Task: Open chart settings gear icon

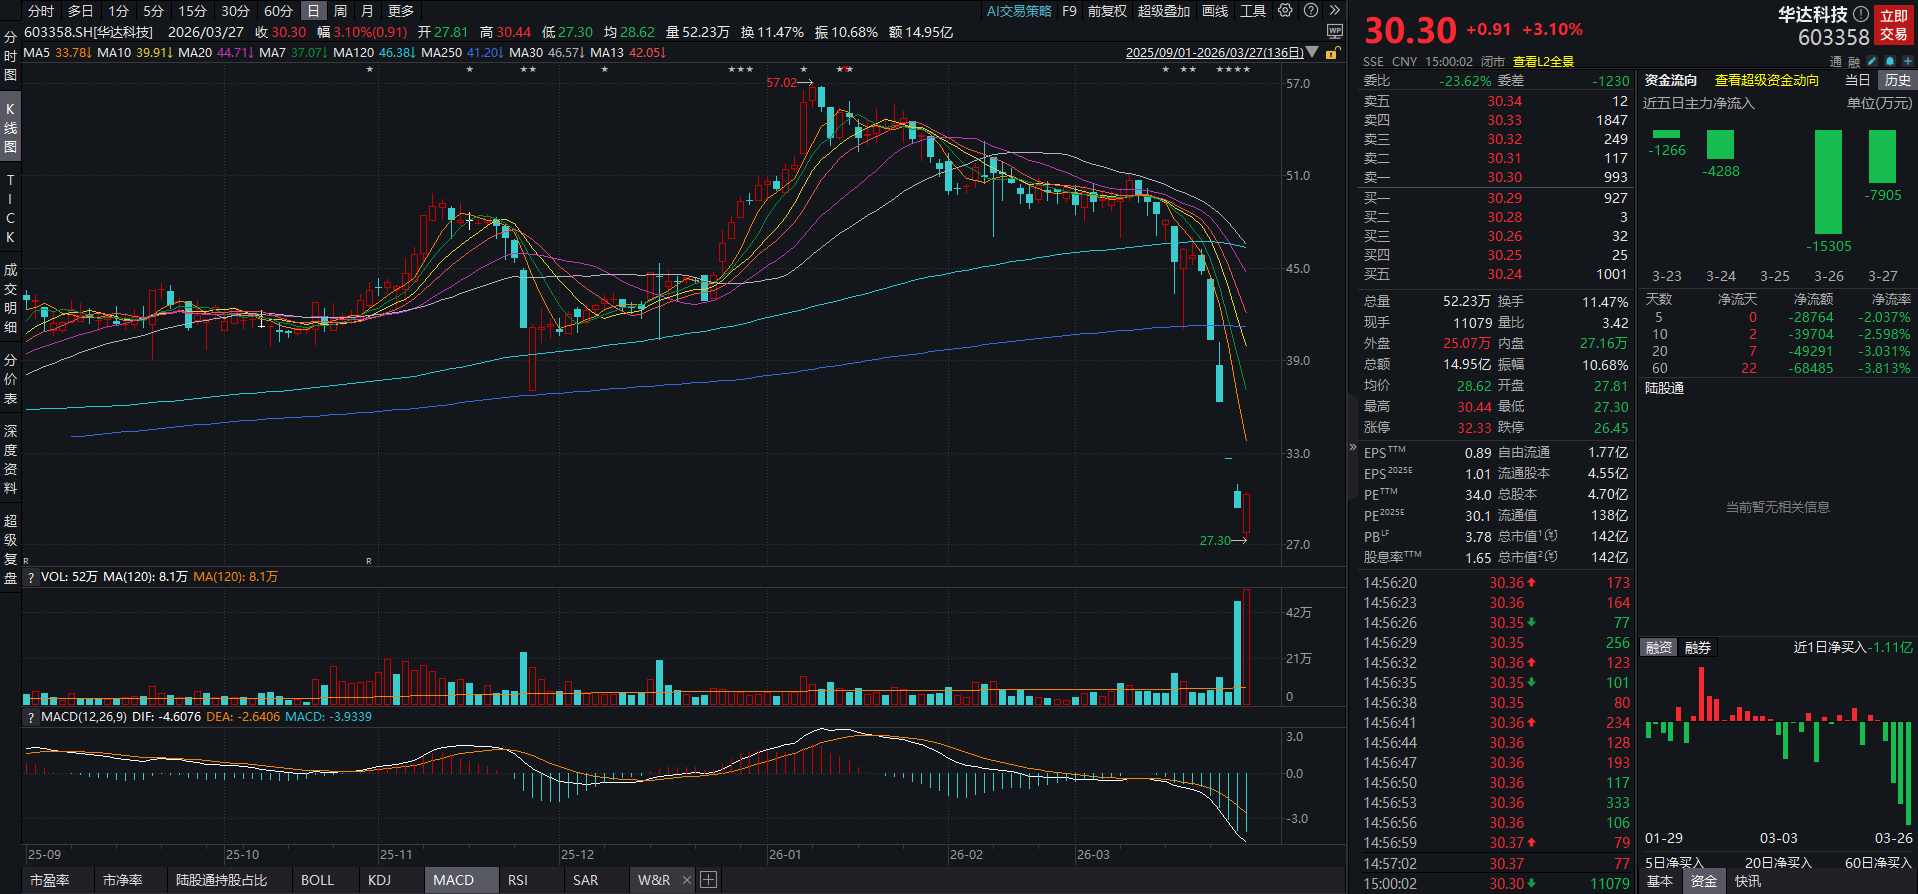Action: (x=1285, y=11)
